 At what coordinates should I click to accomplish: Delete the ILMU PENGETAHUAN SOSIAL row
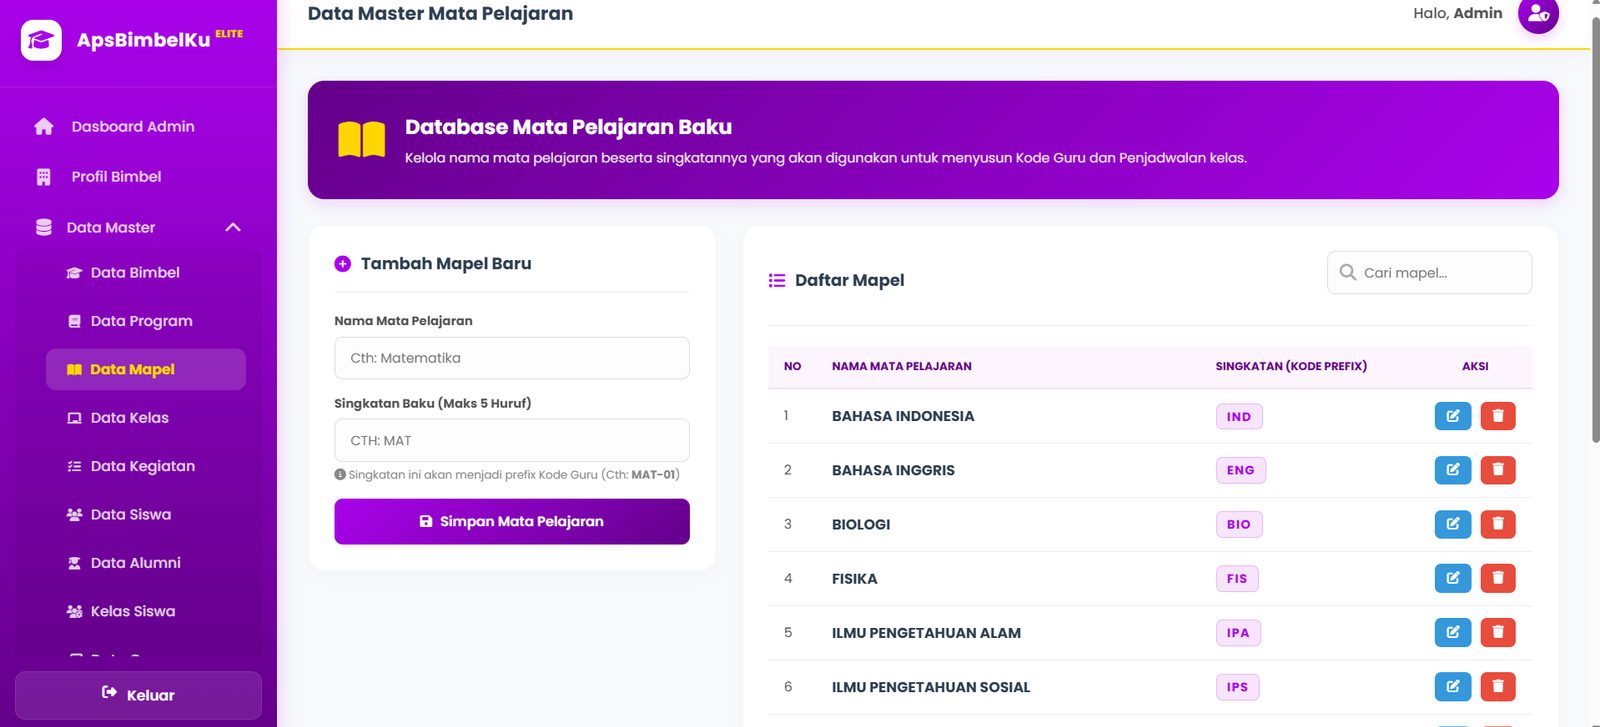pos(1498,686)
